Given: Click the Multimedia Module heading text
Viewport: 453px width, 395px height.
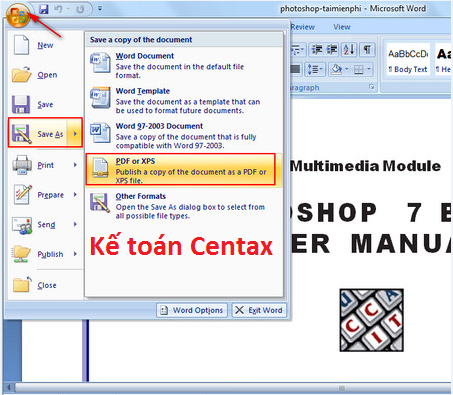Looking at the screenshot, I should (365, 166).
